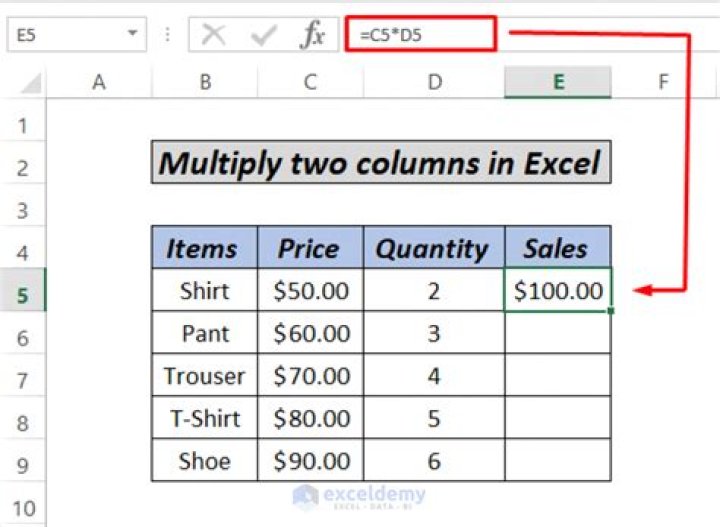This screenshot has height=527, width=720.
Task: Click the '$70.00' price cell
Action: click(x=310, y=375)
